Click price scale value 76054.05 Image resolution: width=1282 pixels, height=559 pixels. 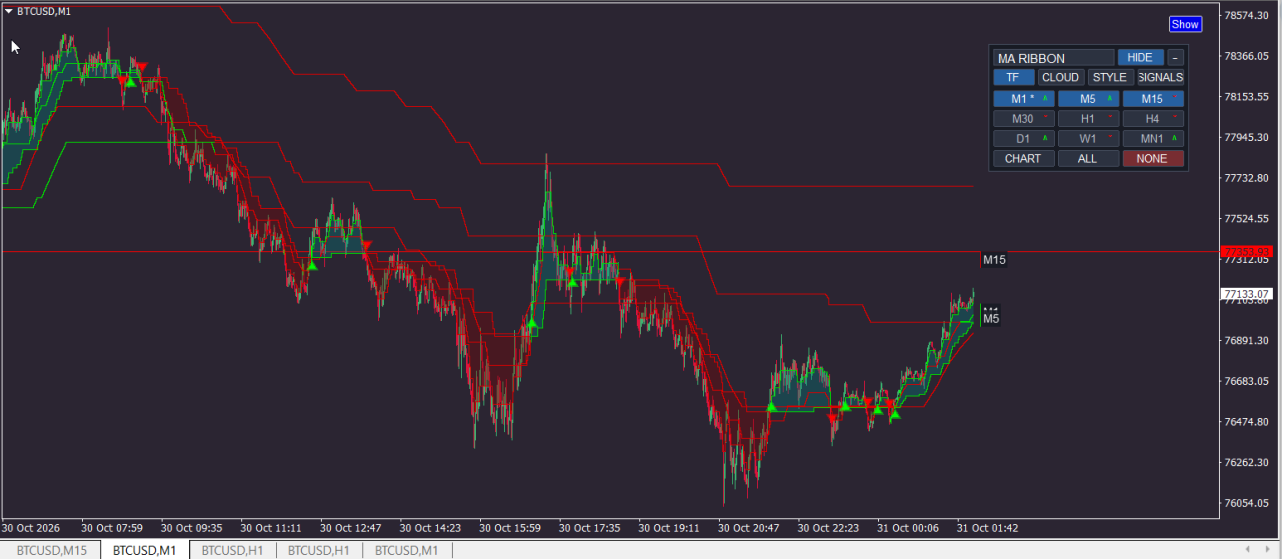pos(1247,503)
